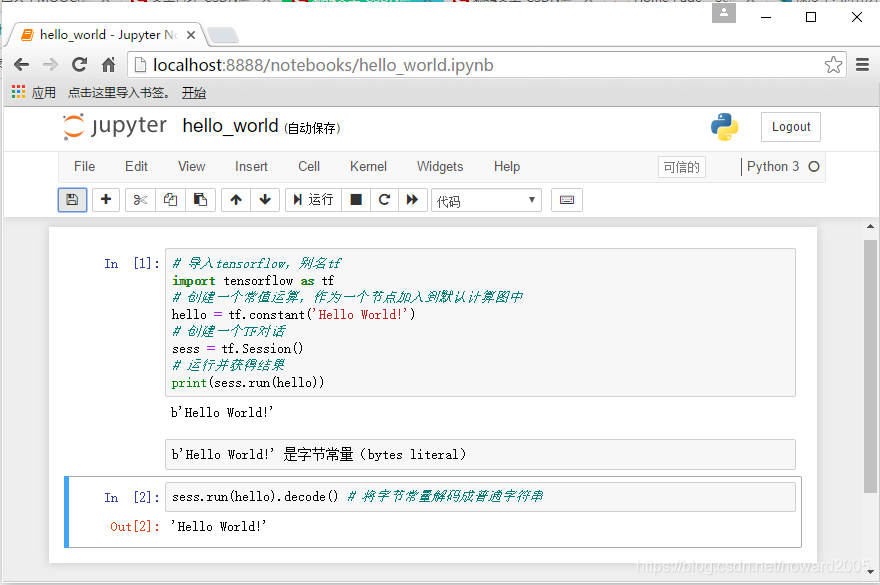
Task: Select the hello_world Jupyter browser tab
Action: (107, 35)
